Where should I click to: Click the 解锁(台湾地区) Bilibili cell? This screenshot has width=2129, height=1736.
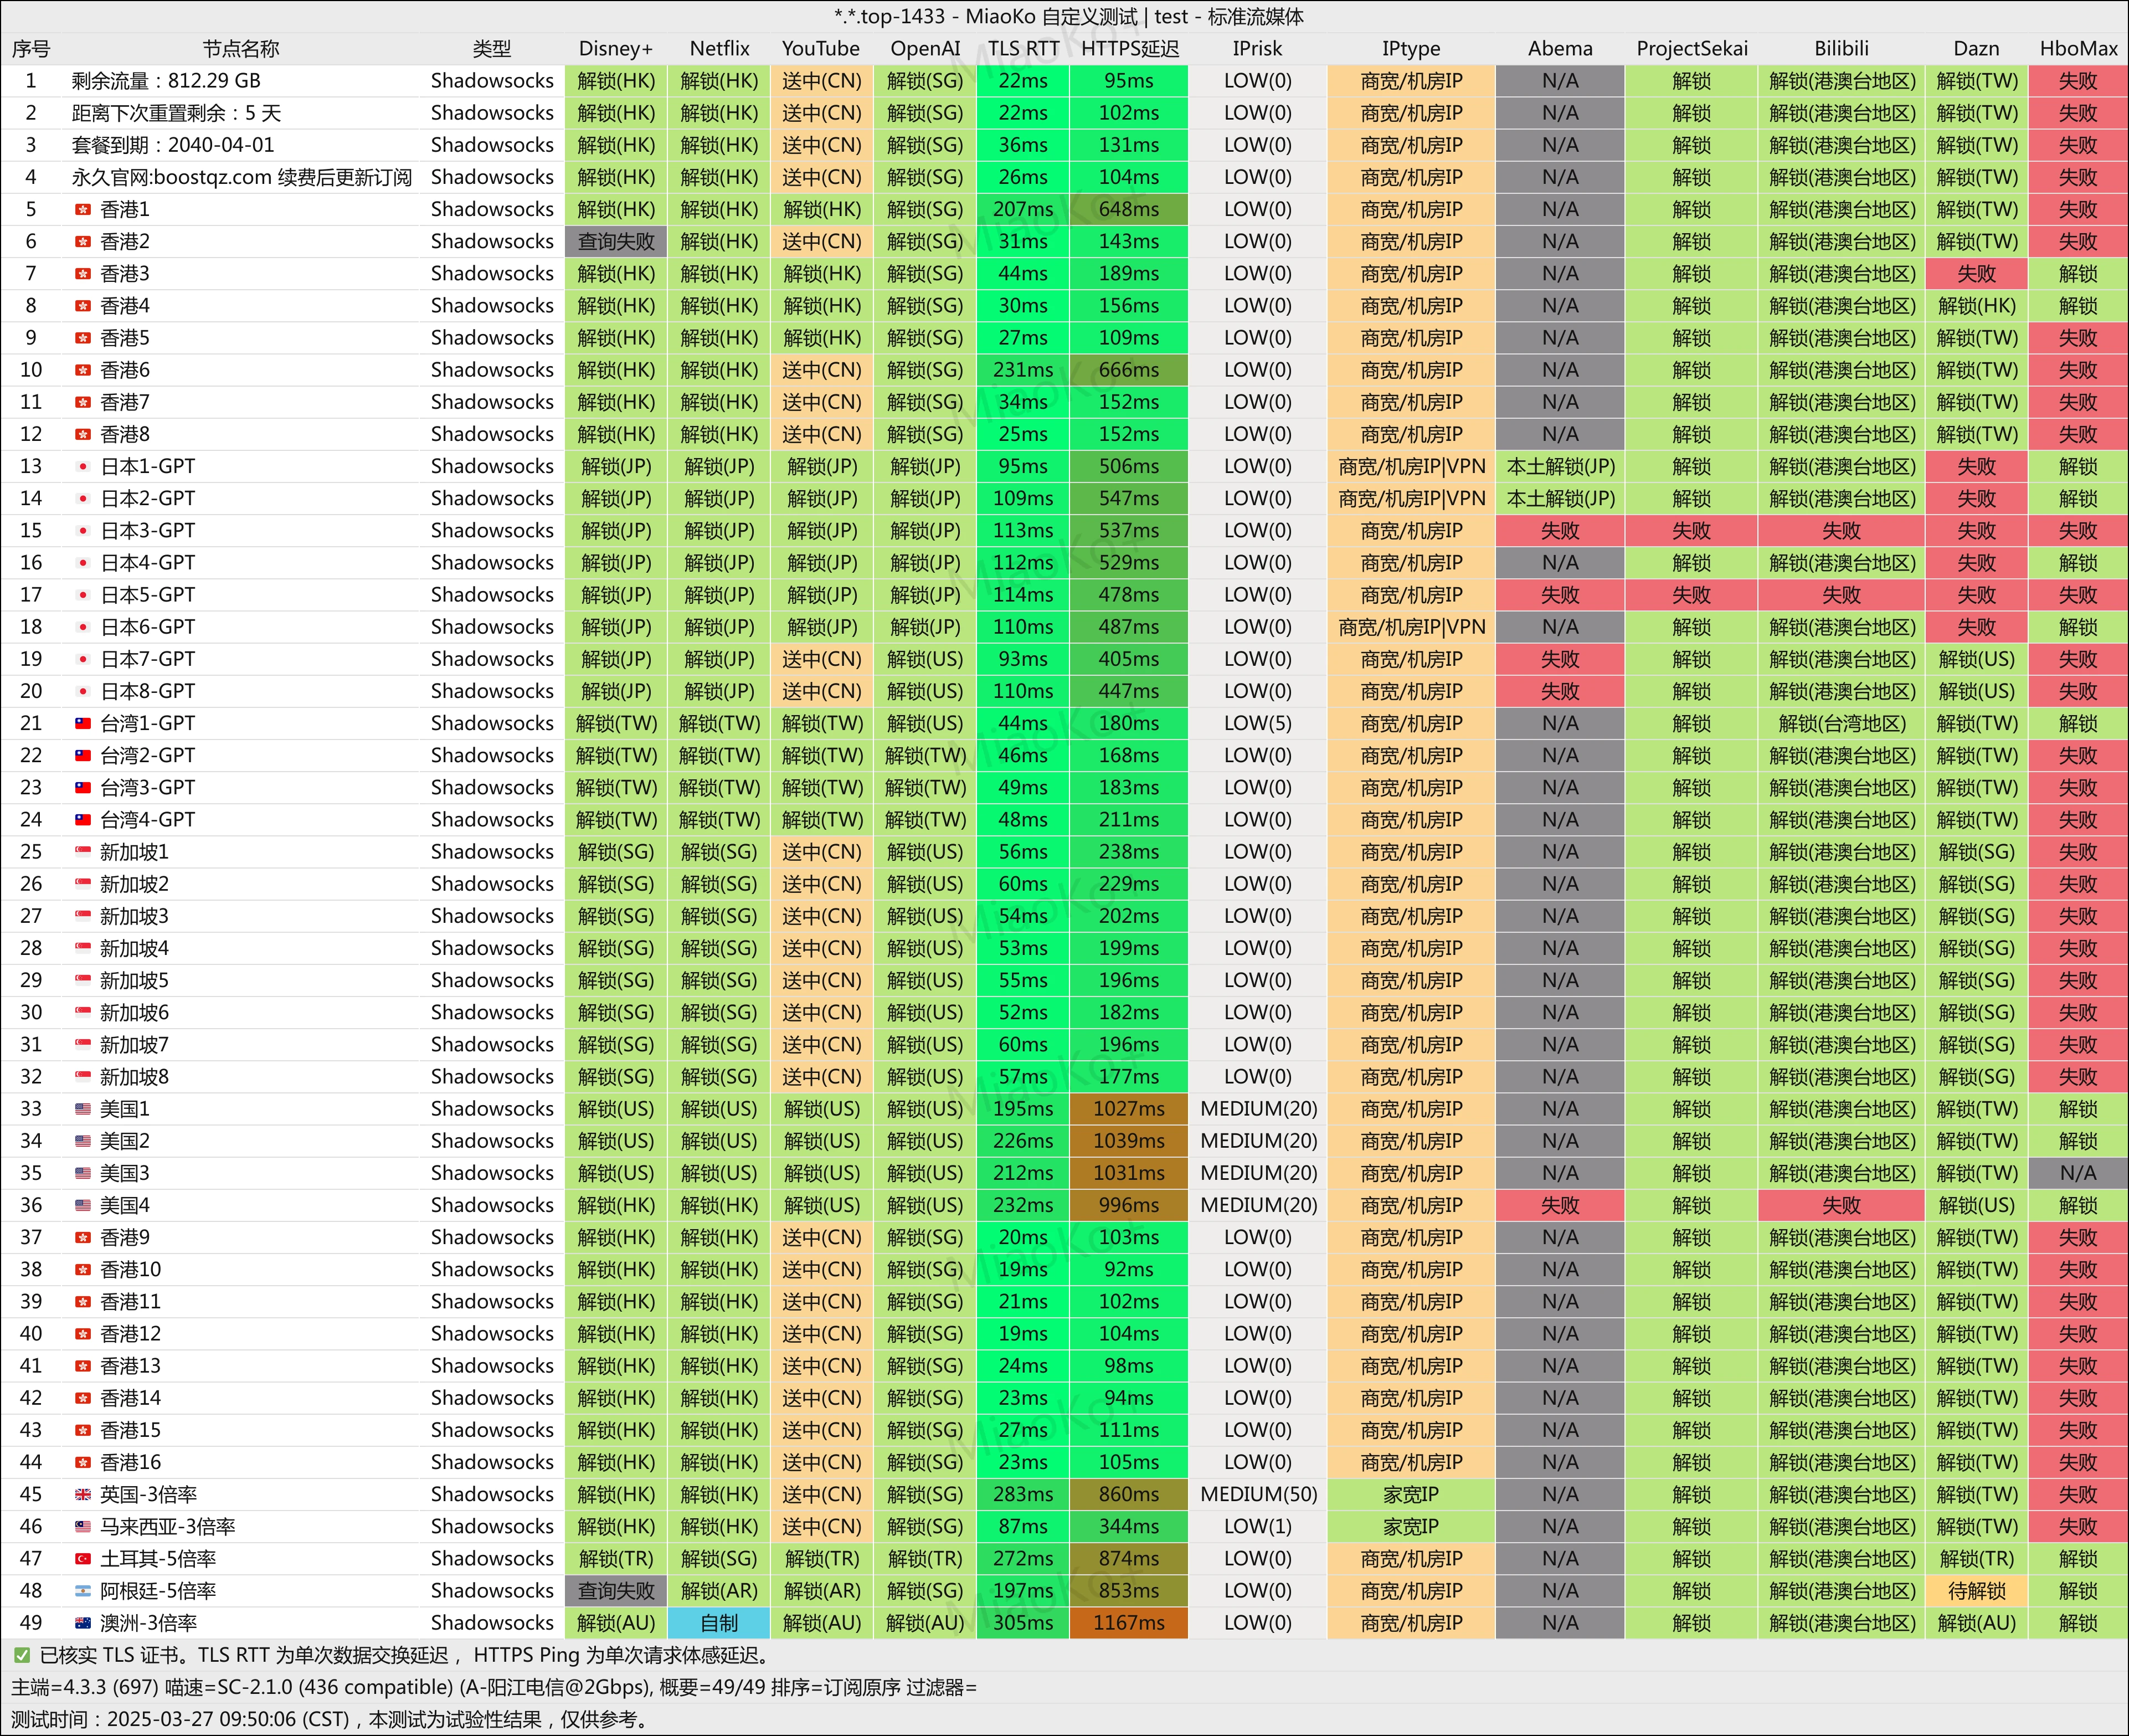coord(1841,723)
